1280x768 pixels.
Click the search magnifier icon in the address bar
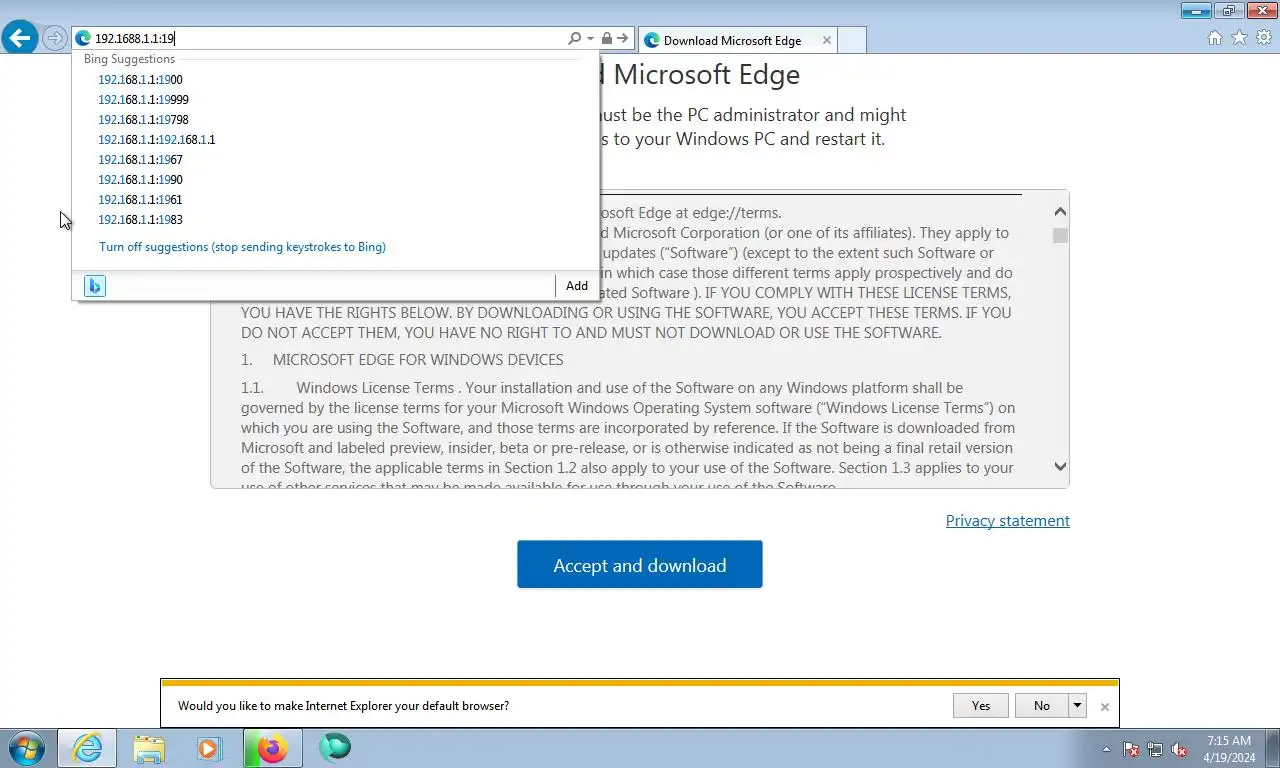coord(574,39)
